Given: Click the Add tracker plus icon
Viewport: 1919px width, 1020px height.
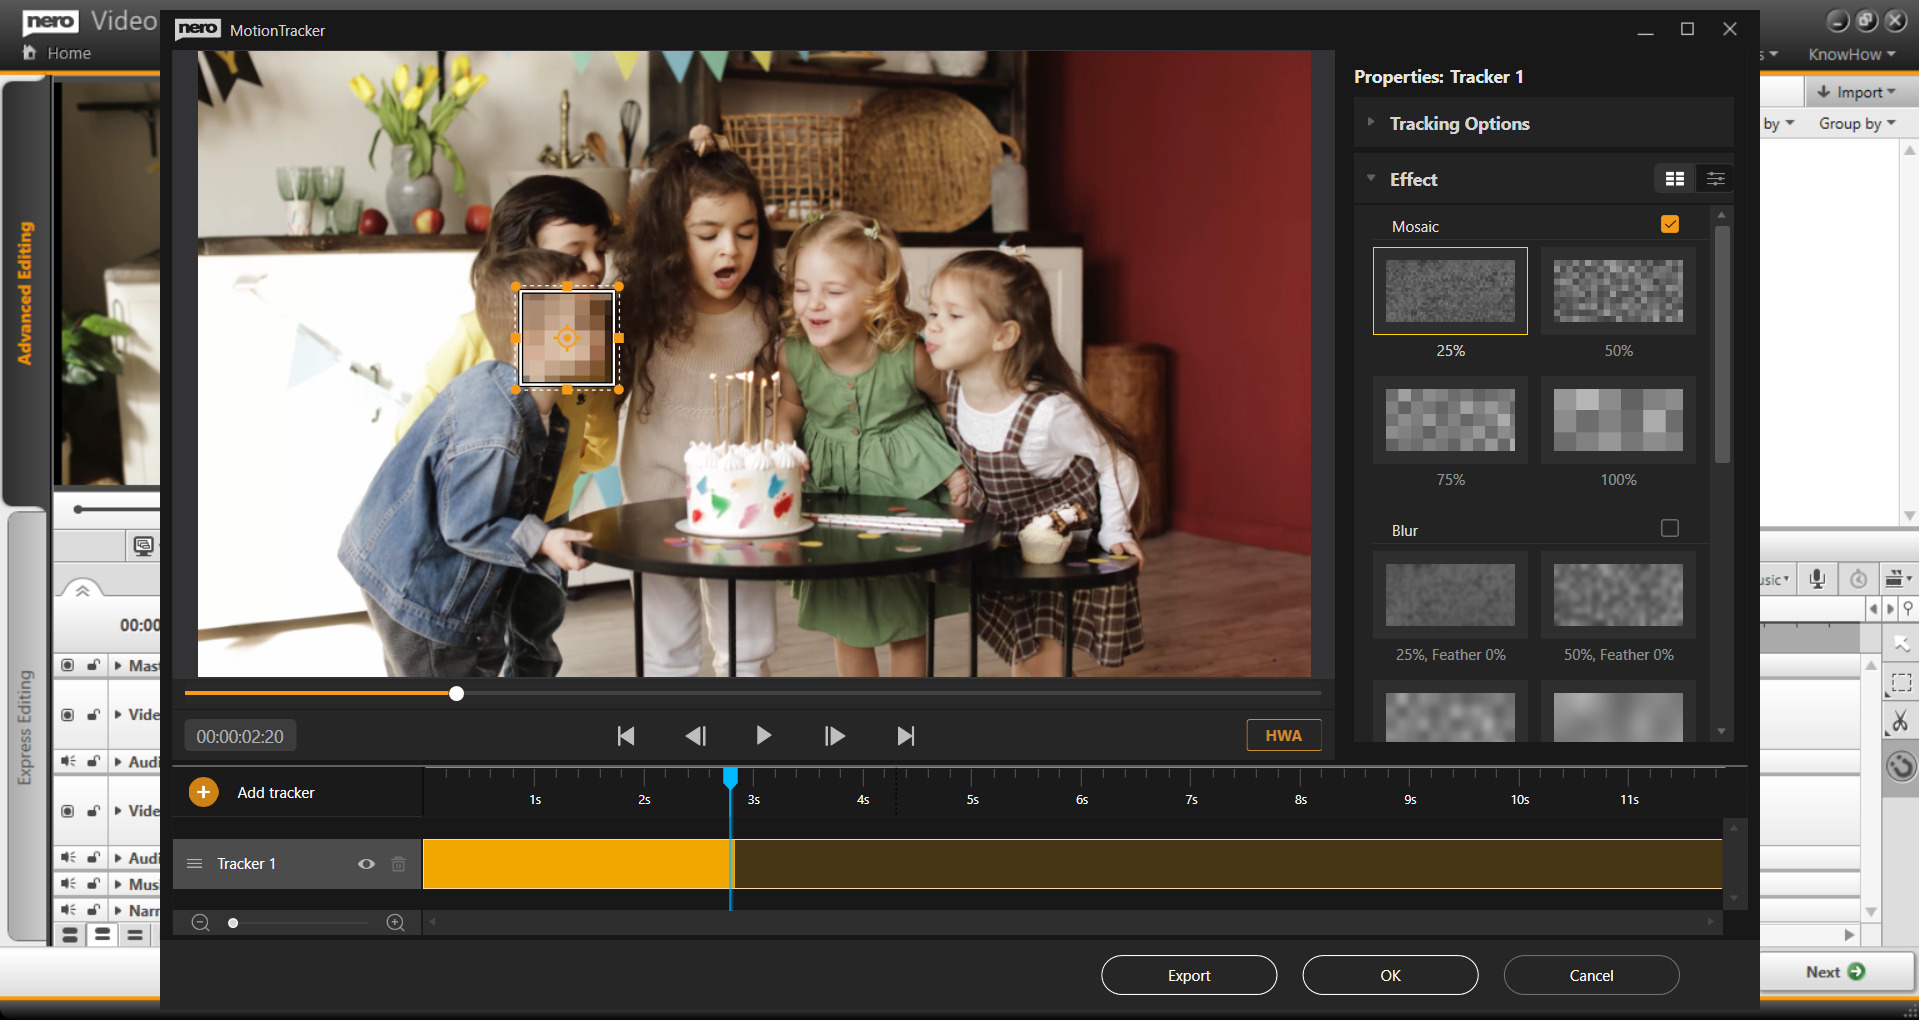Looking at the screenshot, I should [x=203, y=792].
